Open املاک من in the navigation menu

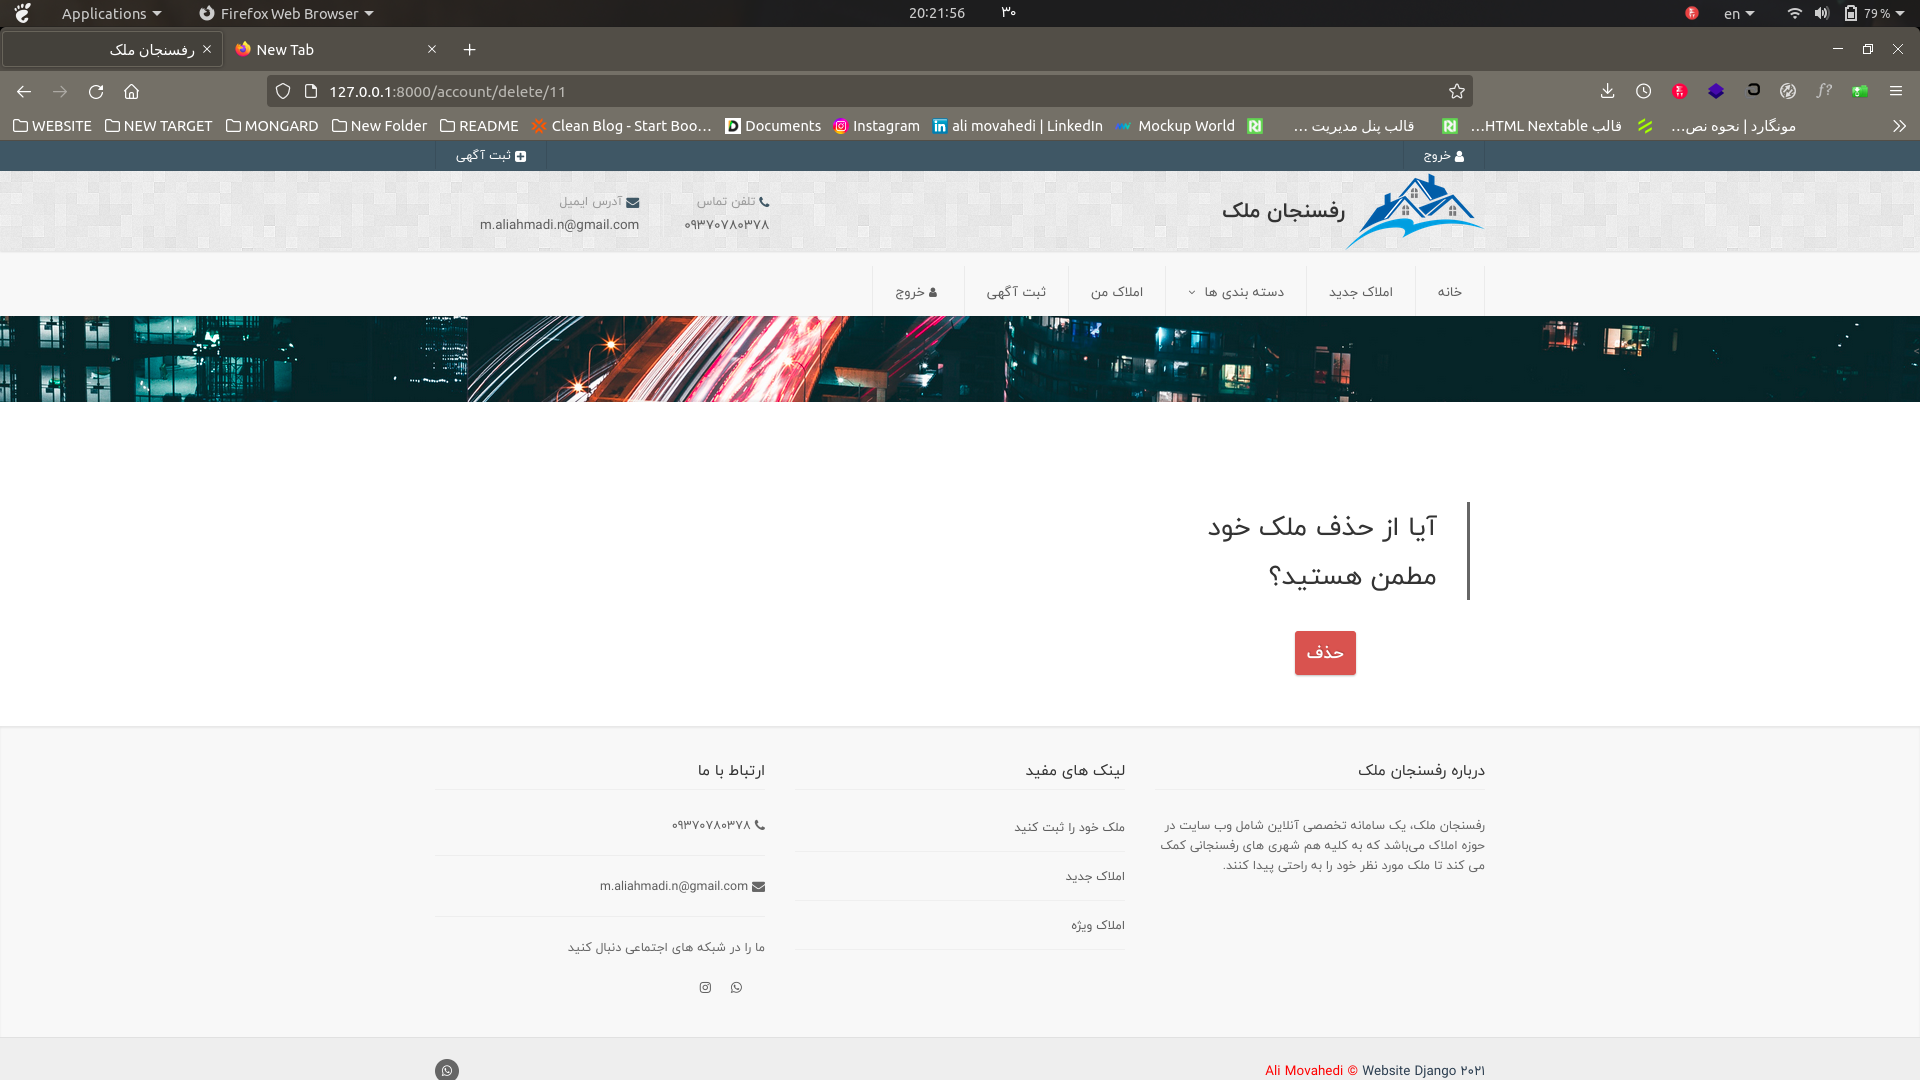[x=1116, y=292]
